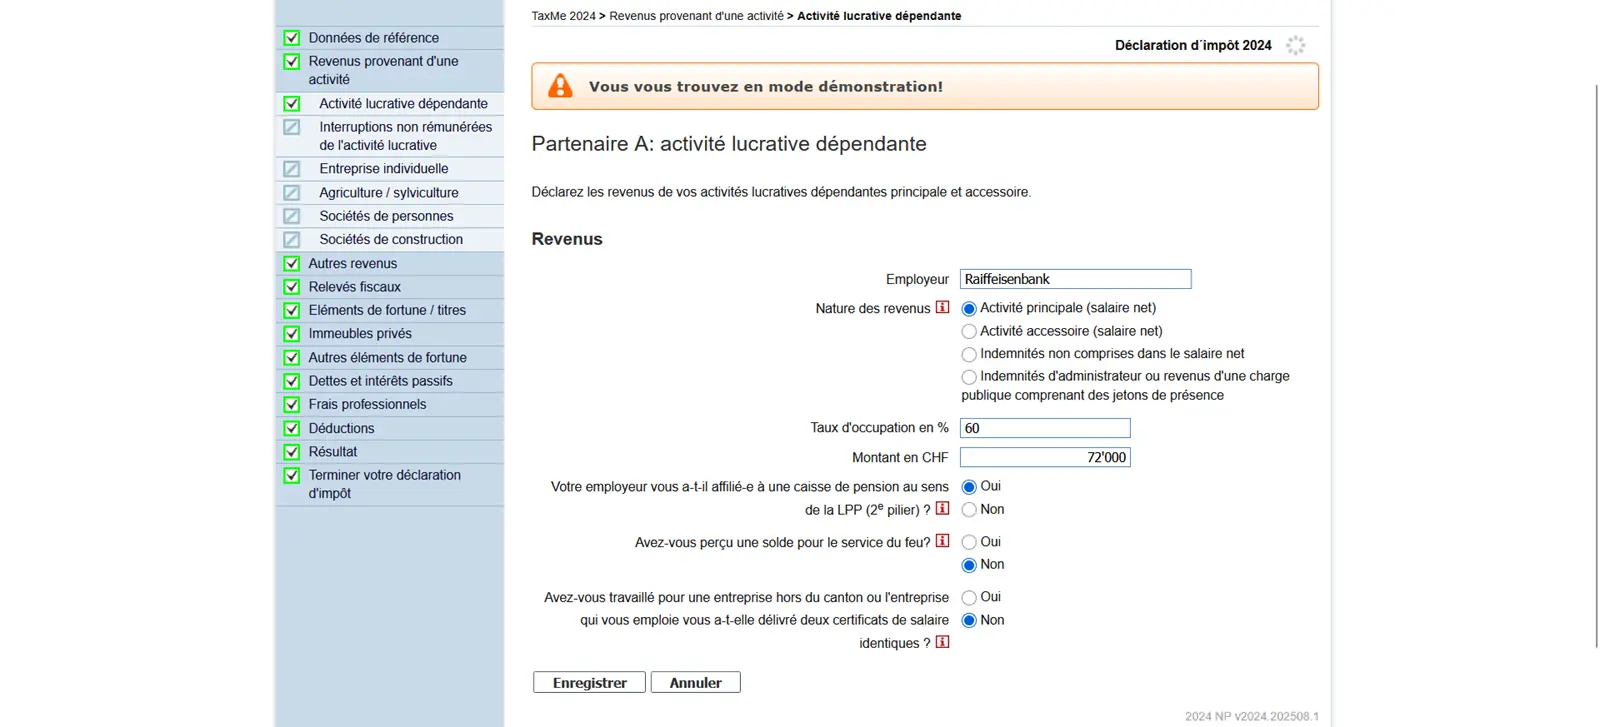The image size is (1600, 727).
Task: Click the Enregistrer button
Action: click(589, 682)
